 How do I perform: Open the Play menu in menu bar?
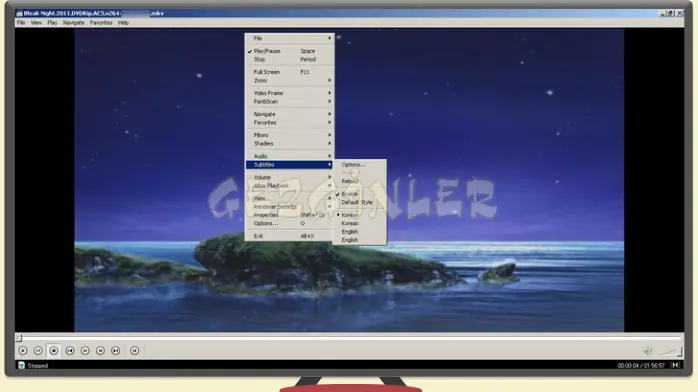pyautogui.click(x=52, y=22)
